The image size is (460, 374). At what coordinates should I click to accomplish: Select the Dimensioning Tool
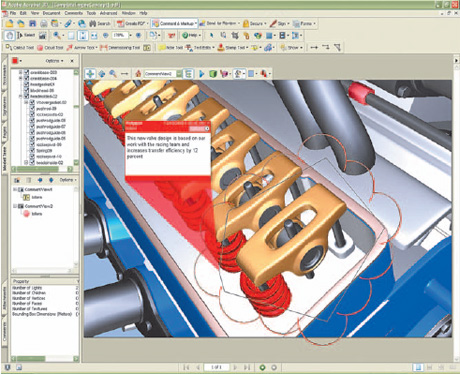(x=120, y=48)
